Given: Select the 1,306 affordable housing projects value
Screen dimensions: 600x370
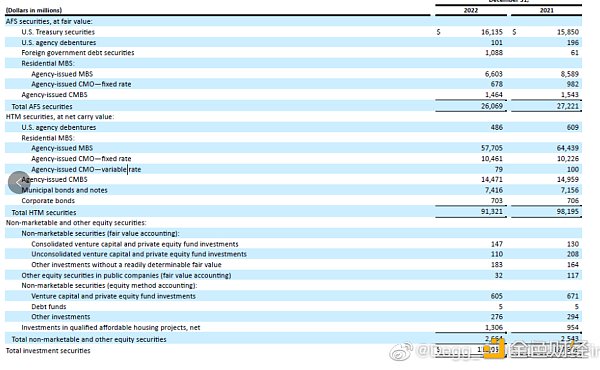Looking at the screenshot, I should (x=494, y=328).
